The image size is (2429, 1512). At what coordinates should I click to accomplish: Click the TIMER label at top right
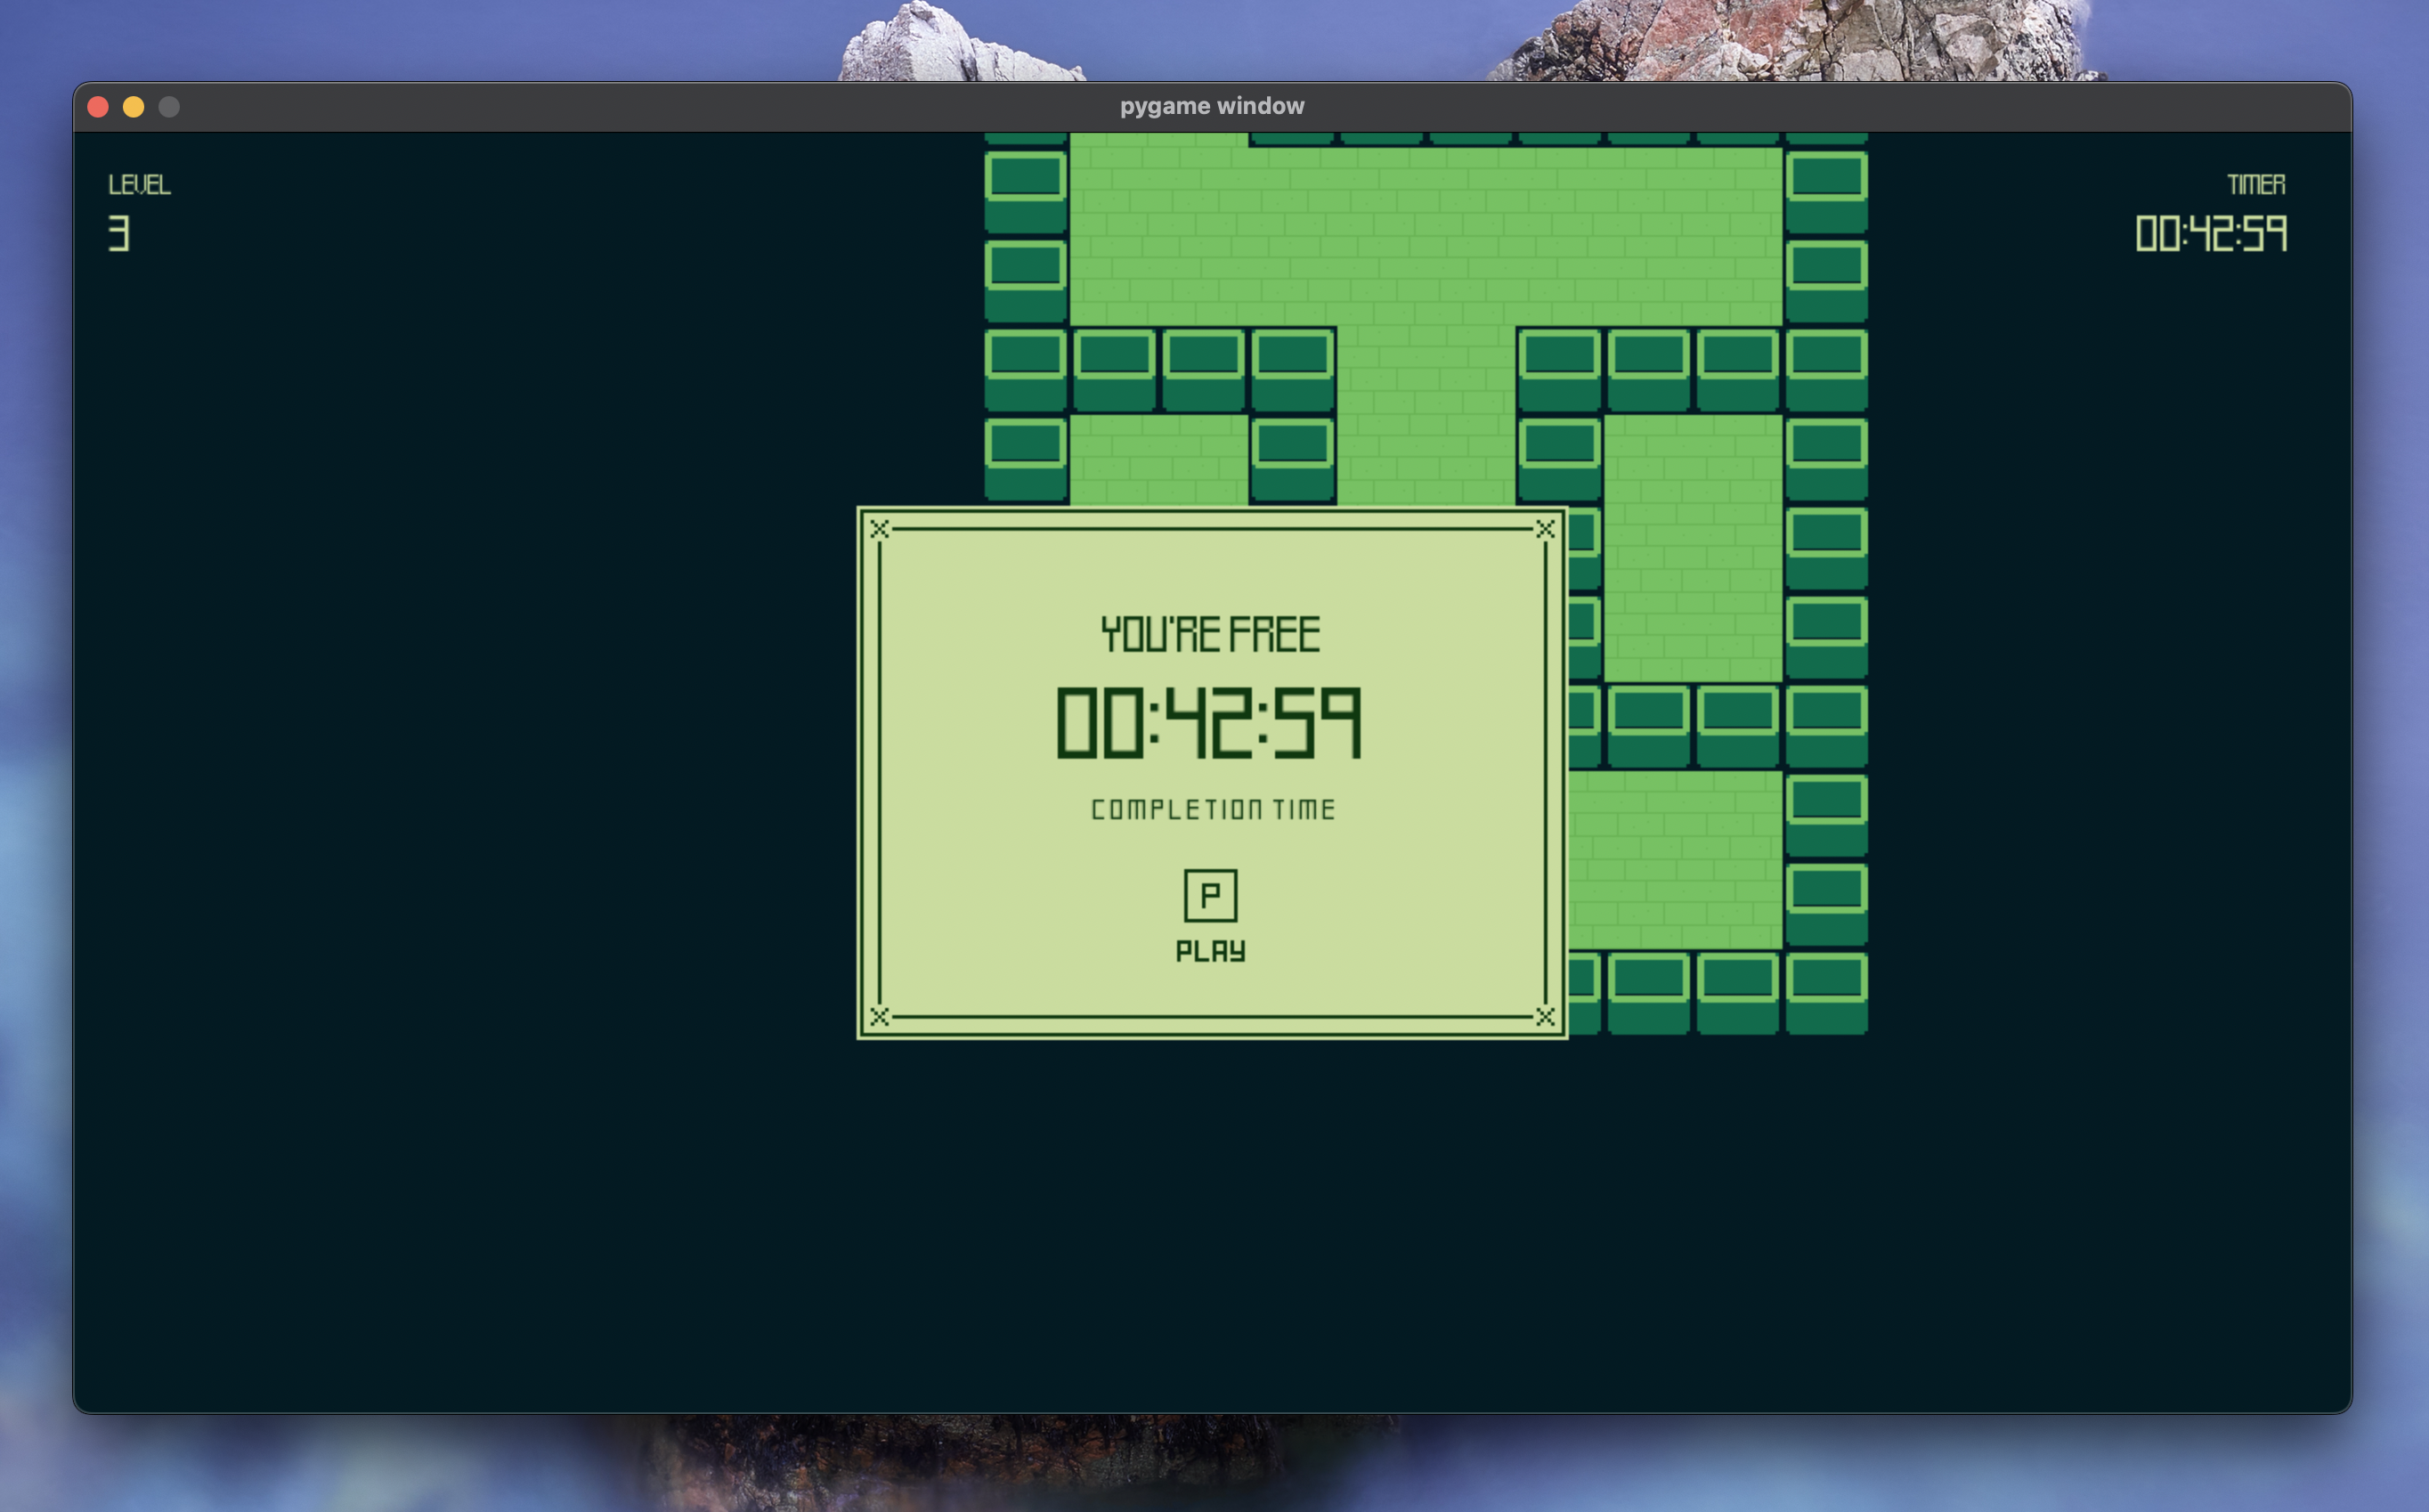[x=2255, y=185]
